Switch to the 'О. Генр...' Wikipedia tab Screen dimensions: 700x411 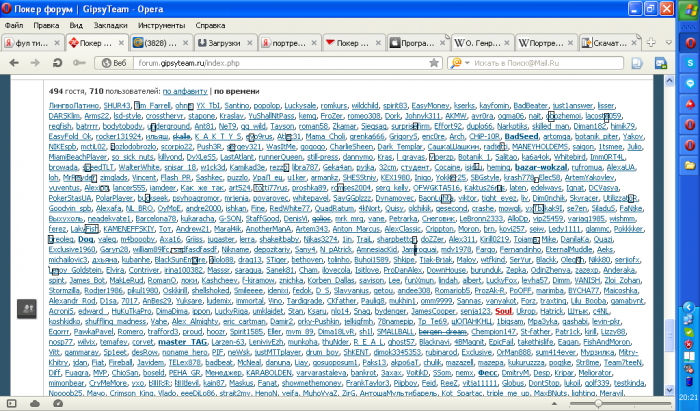tap(482, 43)
